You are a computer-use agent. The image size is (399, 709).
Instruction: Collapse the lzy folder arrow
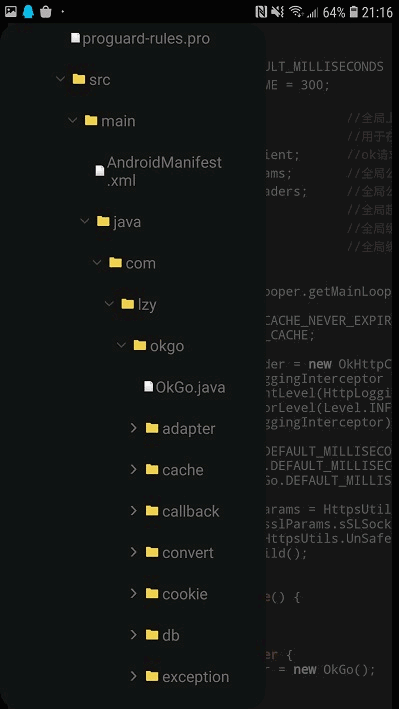[109, 304]
